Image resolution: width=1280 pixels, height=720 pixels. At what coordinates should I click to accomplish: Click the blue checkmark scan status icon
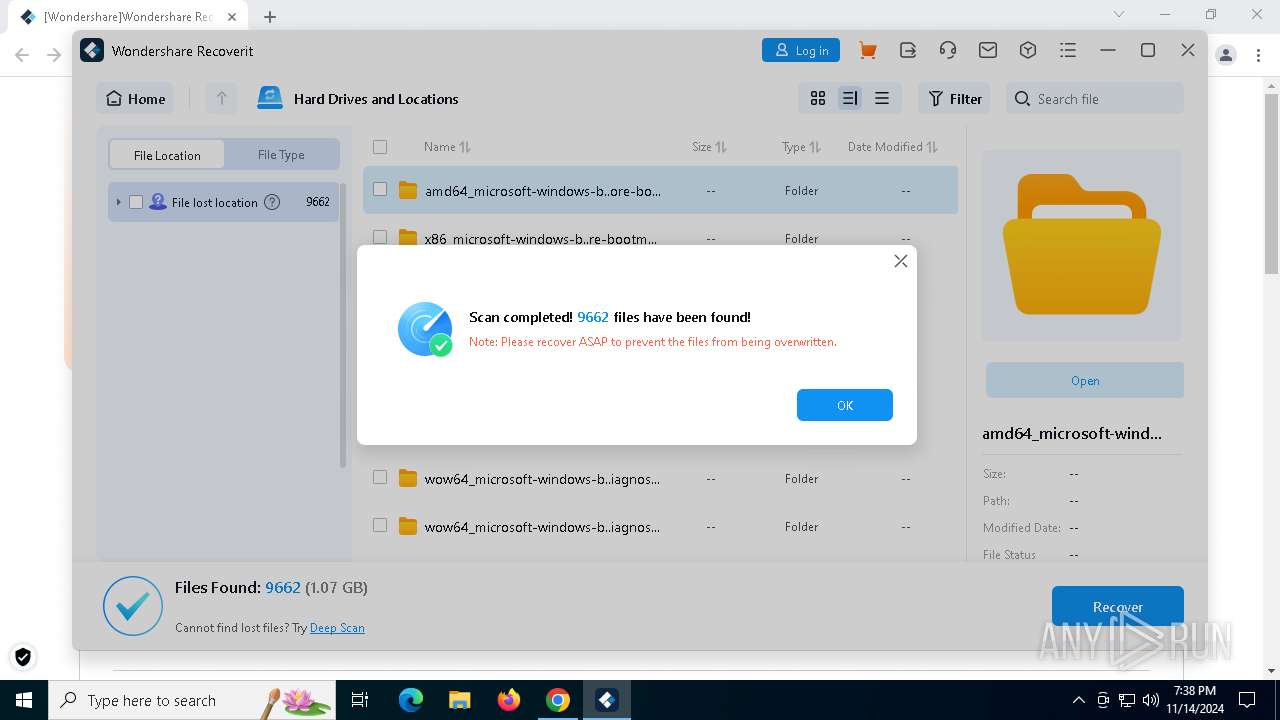(133, 606)
